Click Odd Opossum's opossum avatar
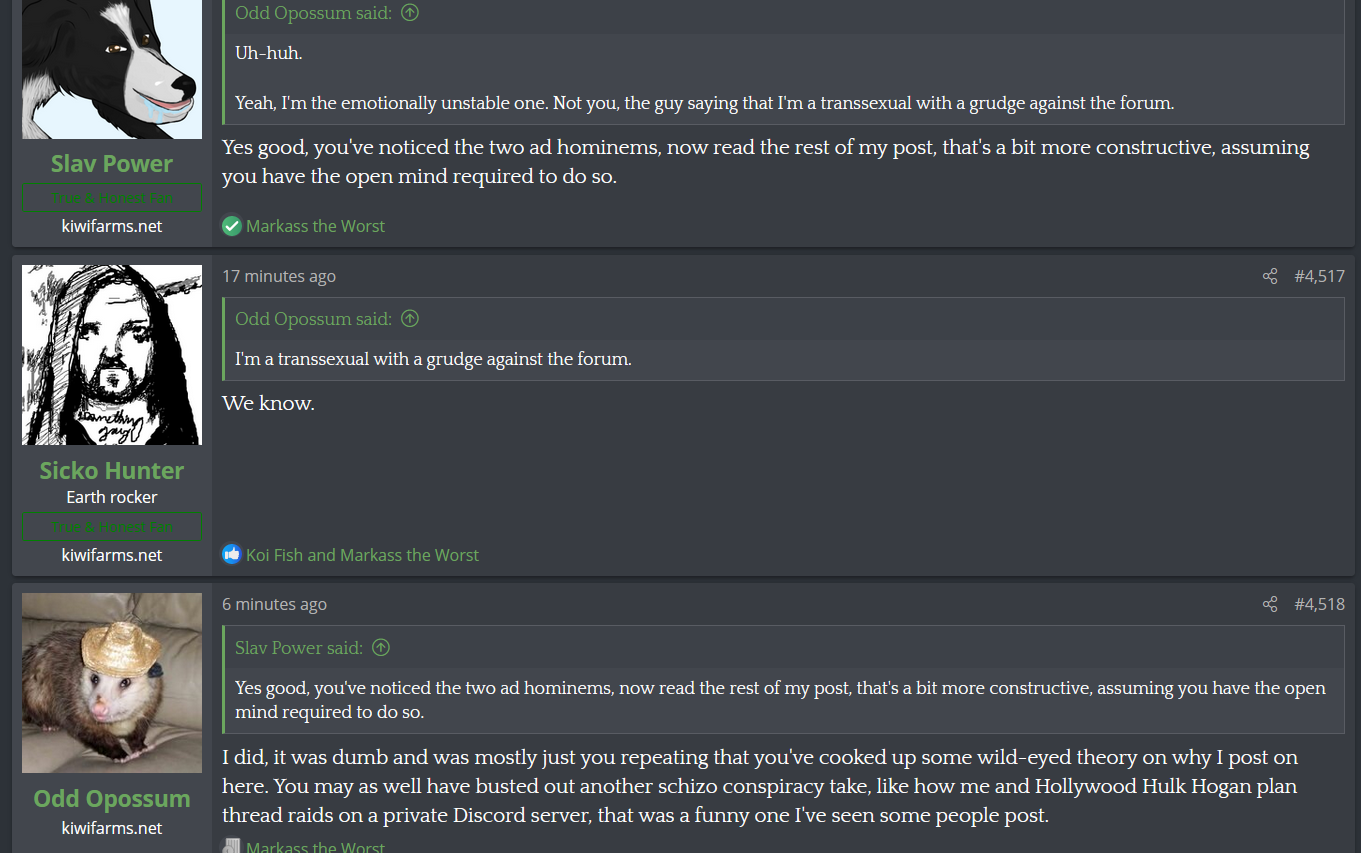Image resolution: width=1361 pixels, height=853 pixels. coord(112,683)
